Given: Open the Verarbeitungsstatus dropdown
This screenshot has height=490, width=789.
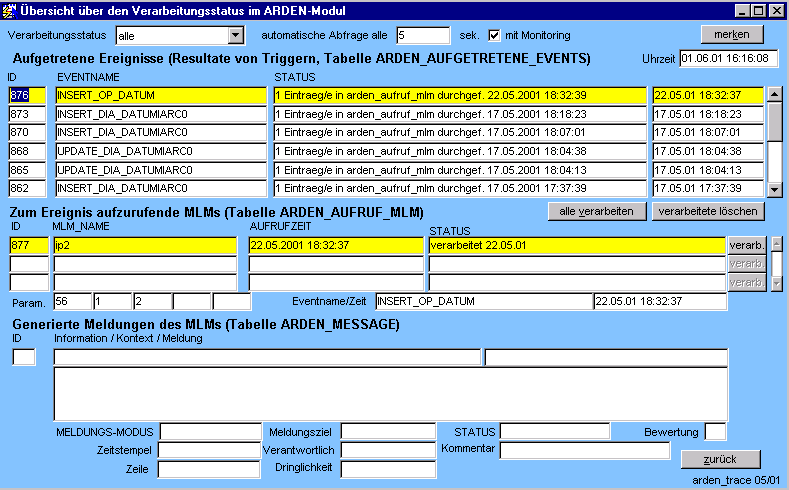Looking at the screenshot, I should tap(236, 36).
